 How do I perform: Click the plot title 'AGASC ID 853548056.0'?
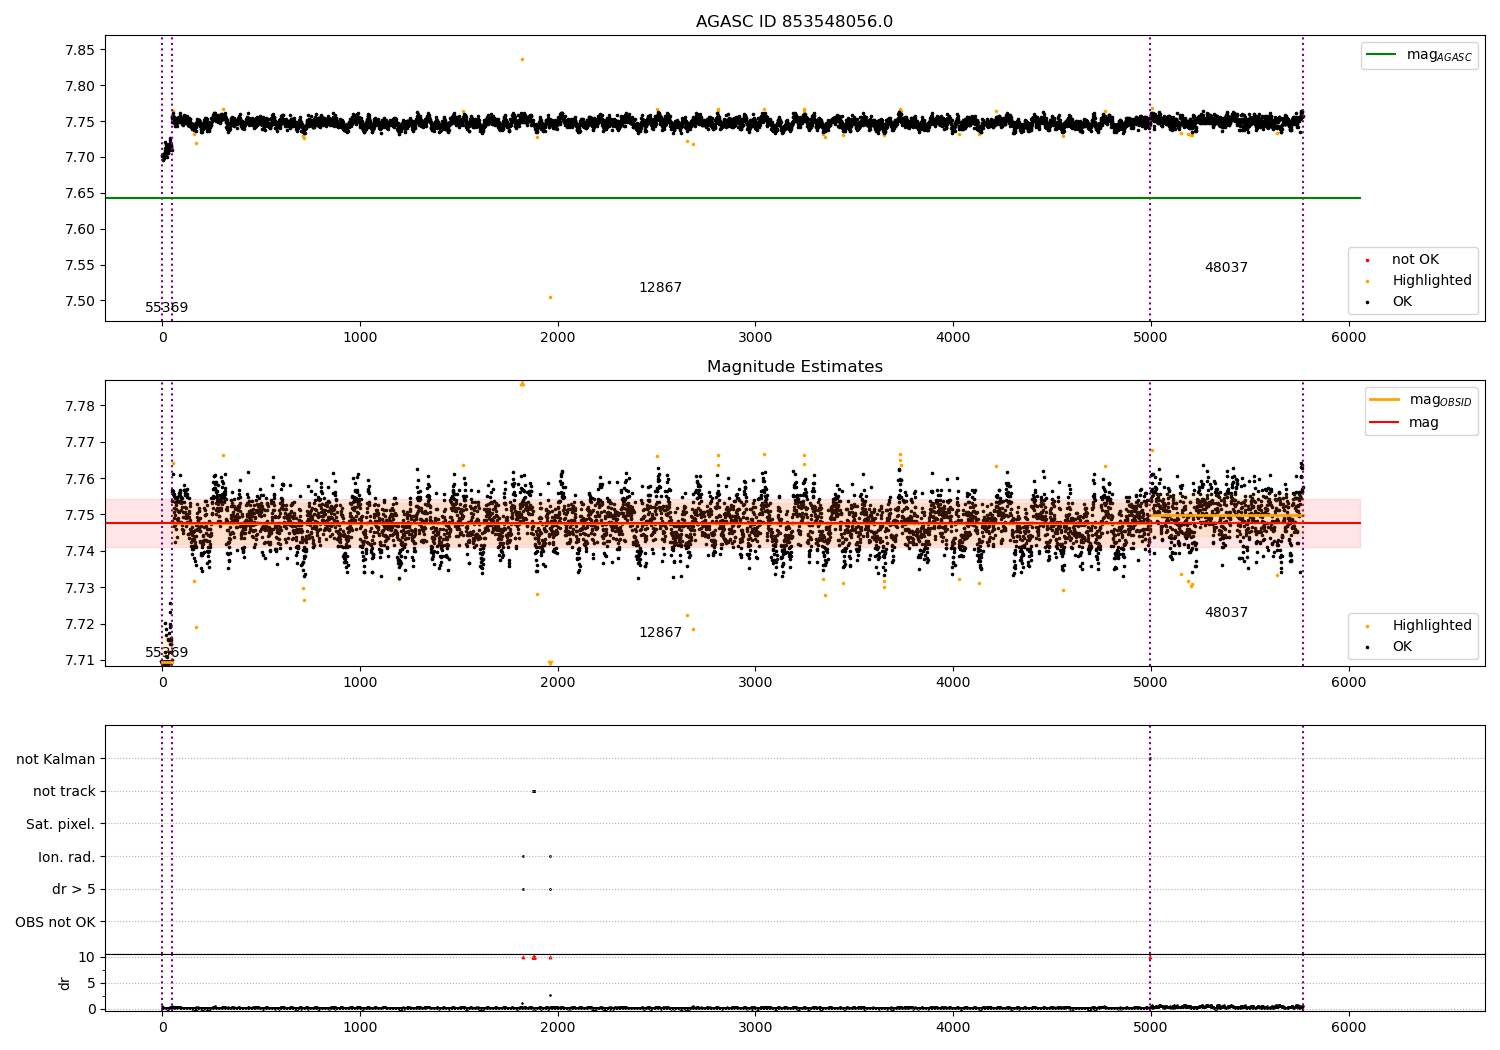click(x=794, y=22)
